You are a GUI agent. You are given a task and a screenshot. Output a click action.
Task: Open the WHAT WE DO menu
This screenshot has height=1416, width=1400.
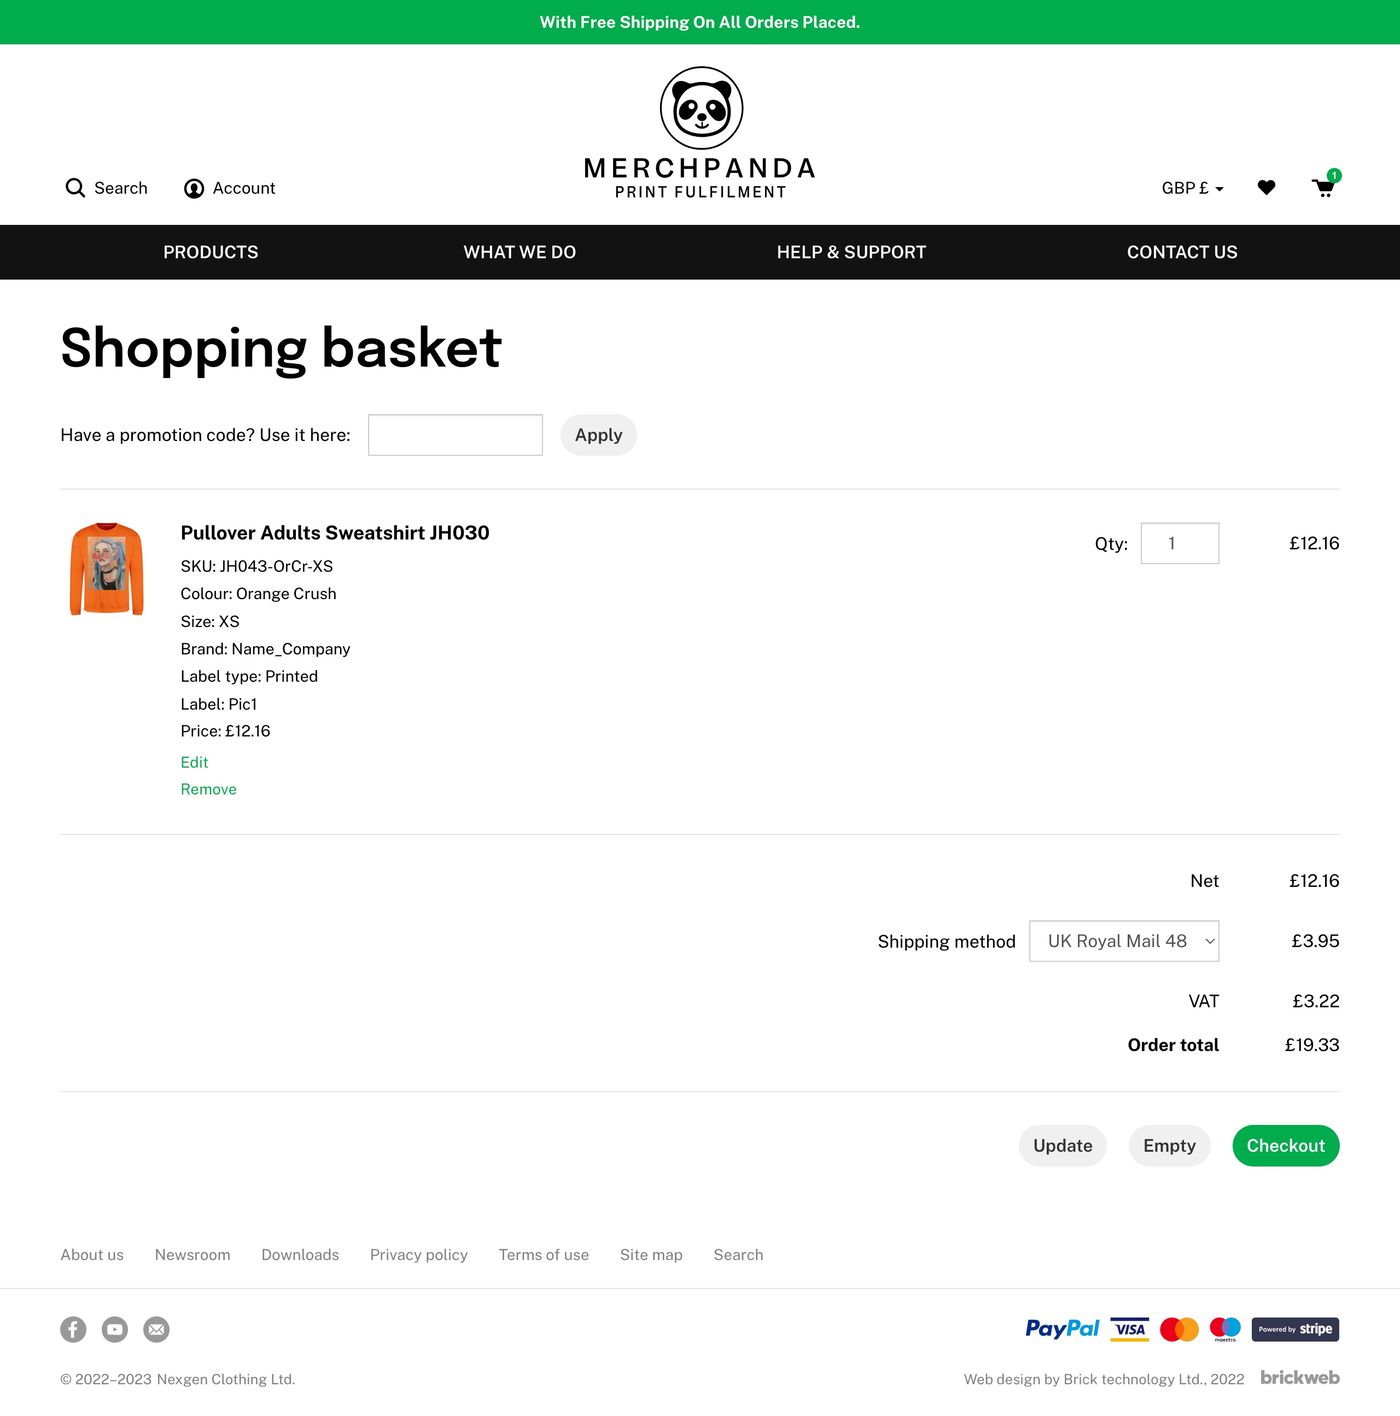click(x=519, y=252)
